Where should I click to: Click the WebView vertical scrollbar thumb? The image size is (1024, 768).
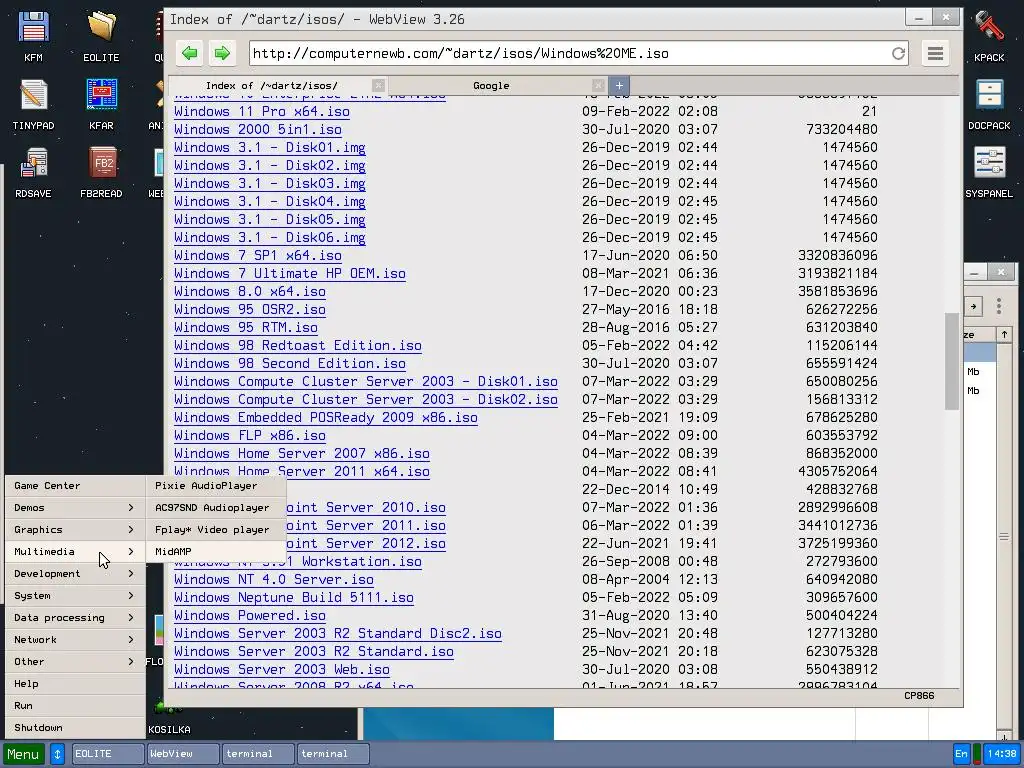pos(952,361)
